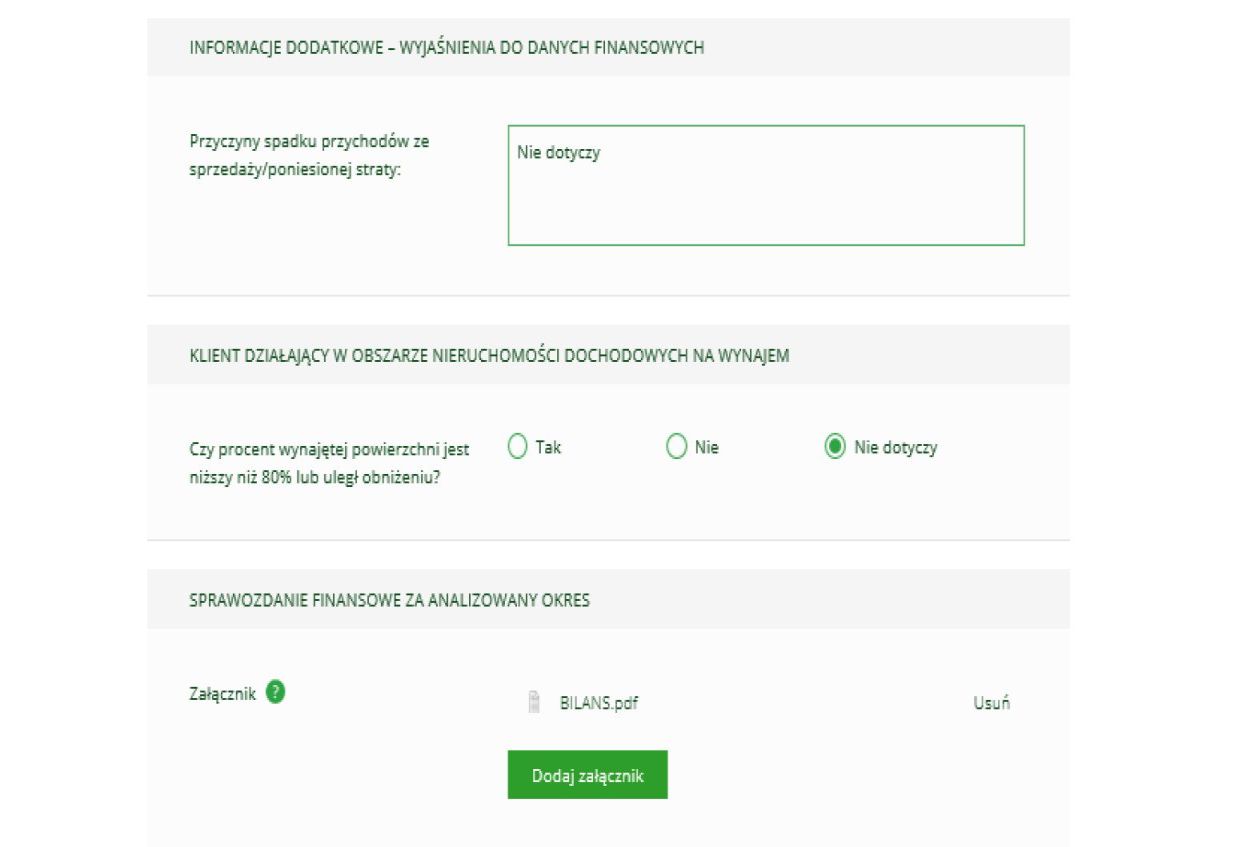This screenshot has height=847, width=1254.
Task: Click the Załącznik field label
Action: (x=222, y=692)
